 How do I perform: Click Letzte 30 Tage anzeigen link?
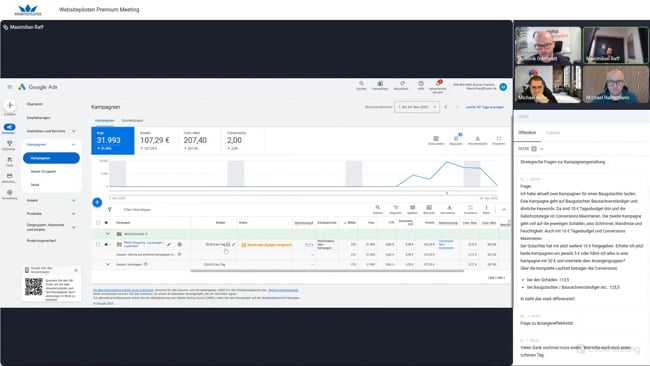click(x=485, y=107)
